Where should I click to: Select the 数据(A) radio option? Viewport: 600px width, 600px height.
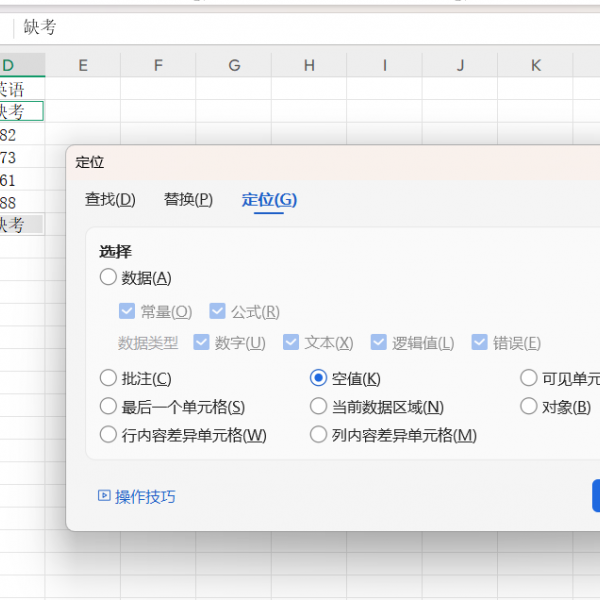click(x=108, y=278)
